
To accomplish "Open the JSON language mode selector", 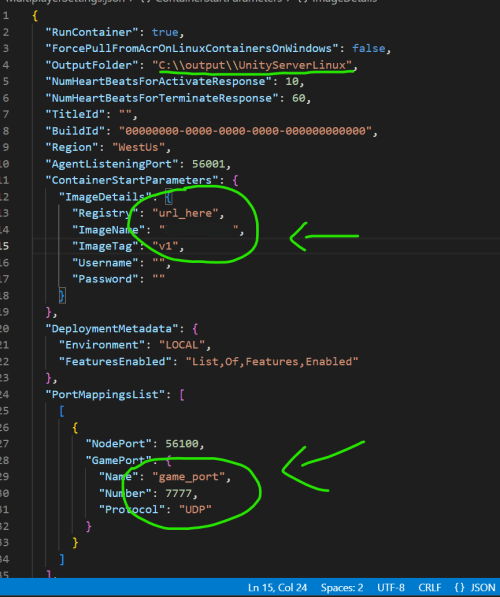I will click(x=476, y=587).
